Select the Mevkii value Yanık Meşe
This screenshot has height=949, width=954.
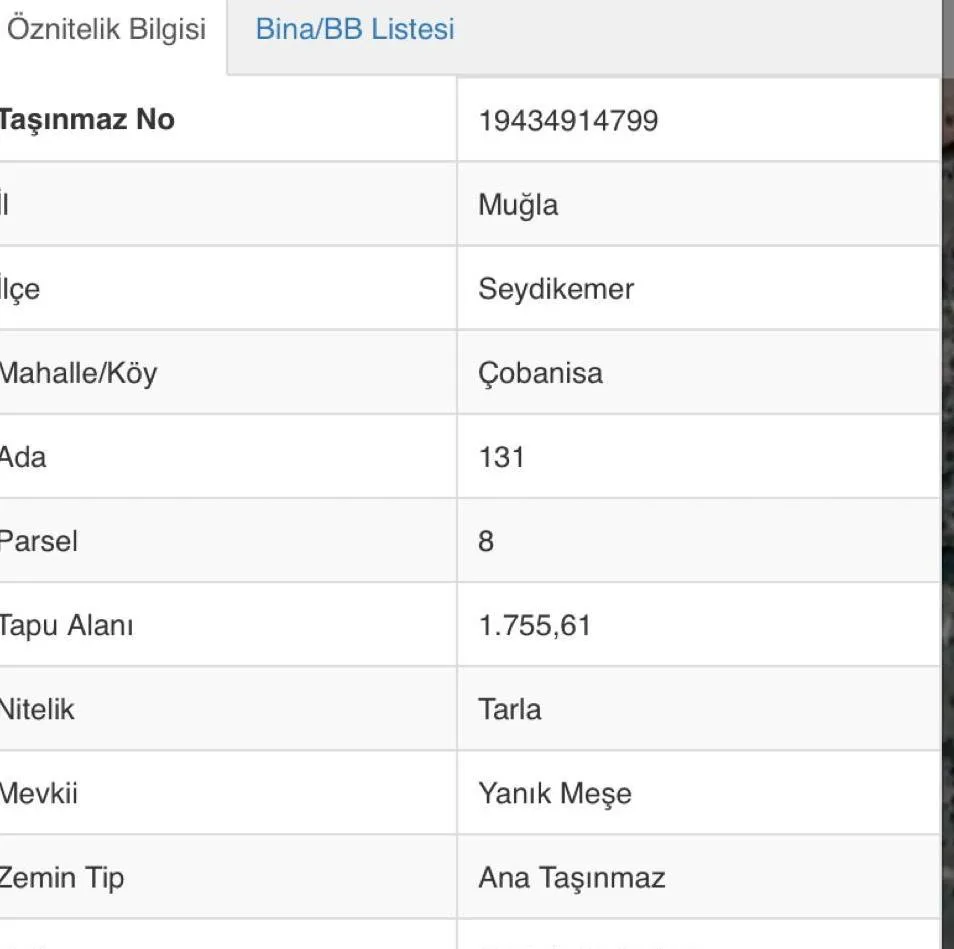click(555, 794)
